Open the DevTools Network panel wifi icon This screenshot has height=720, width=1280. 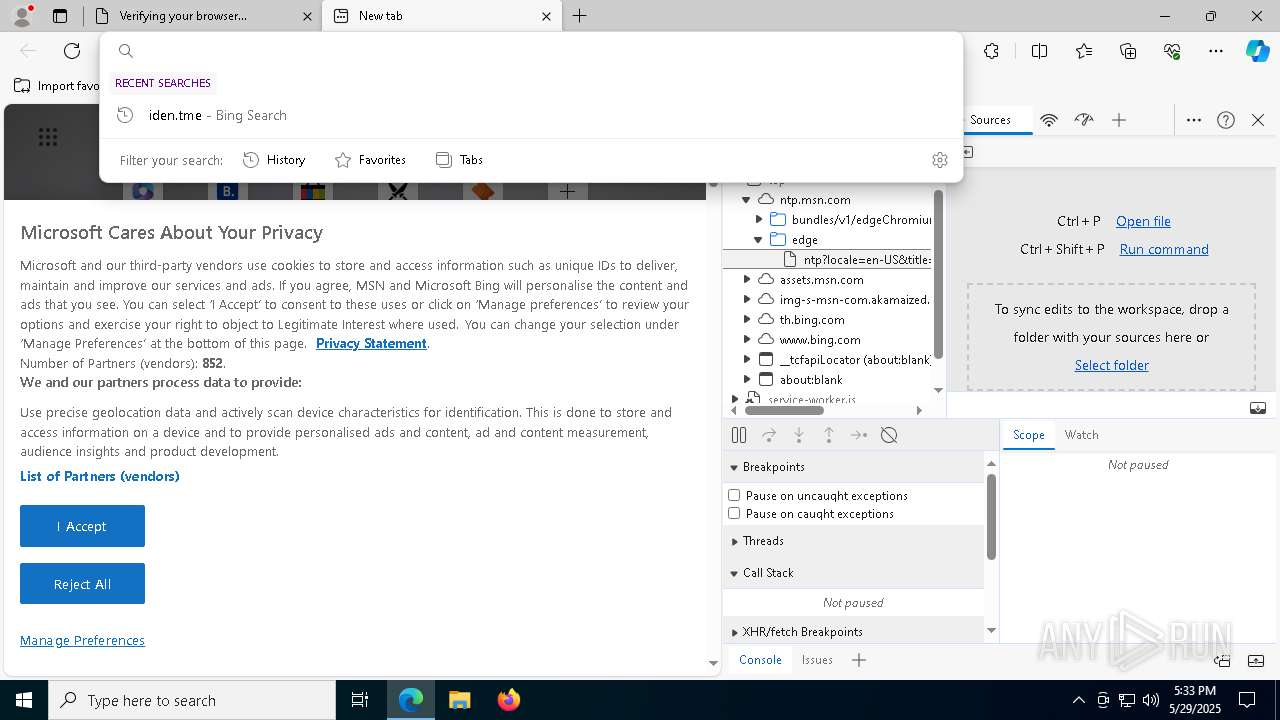tap(1048, 120)
